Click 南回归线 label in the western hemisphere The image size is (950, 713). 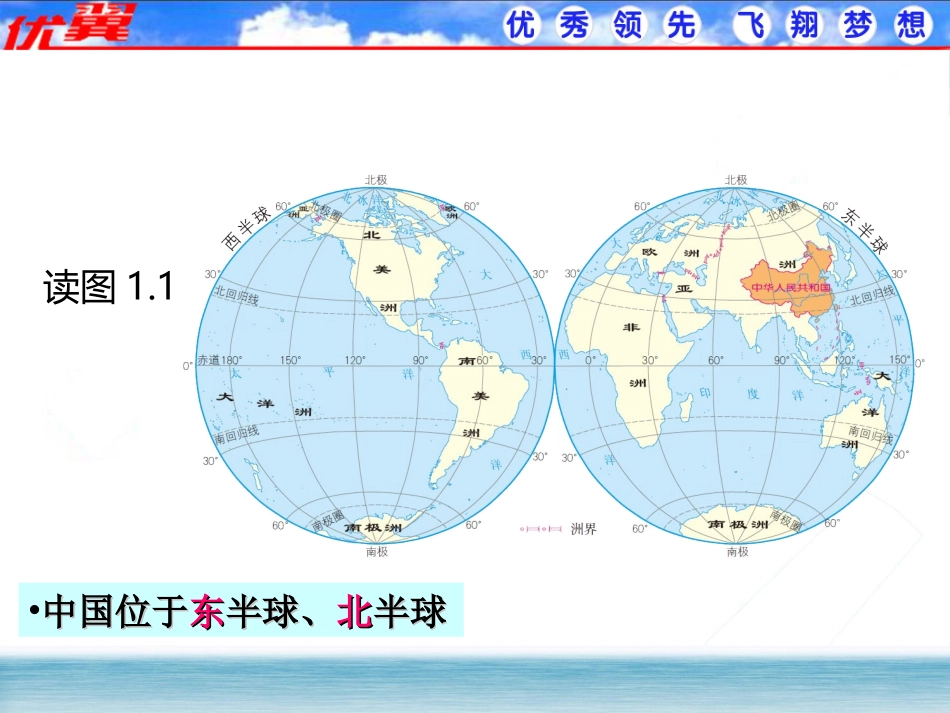tap(236, 434)
